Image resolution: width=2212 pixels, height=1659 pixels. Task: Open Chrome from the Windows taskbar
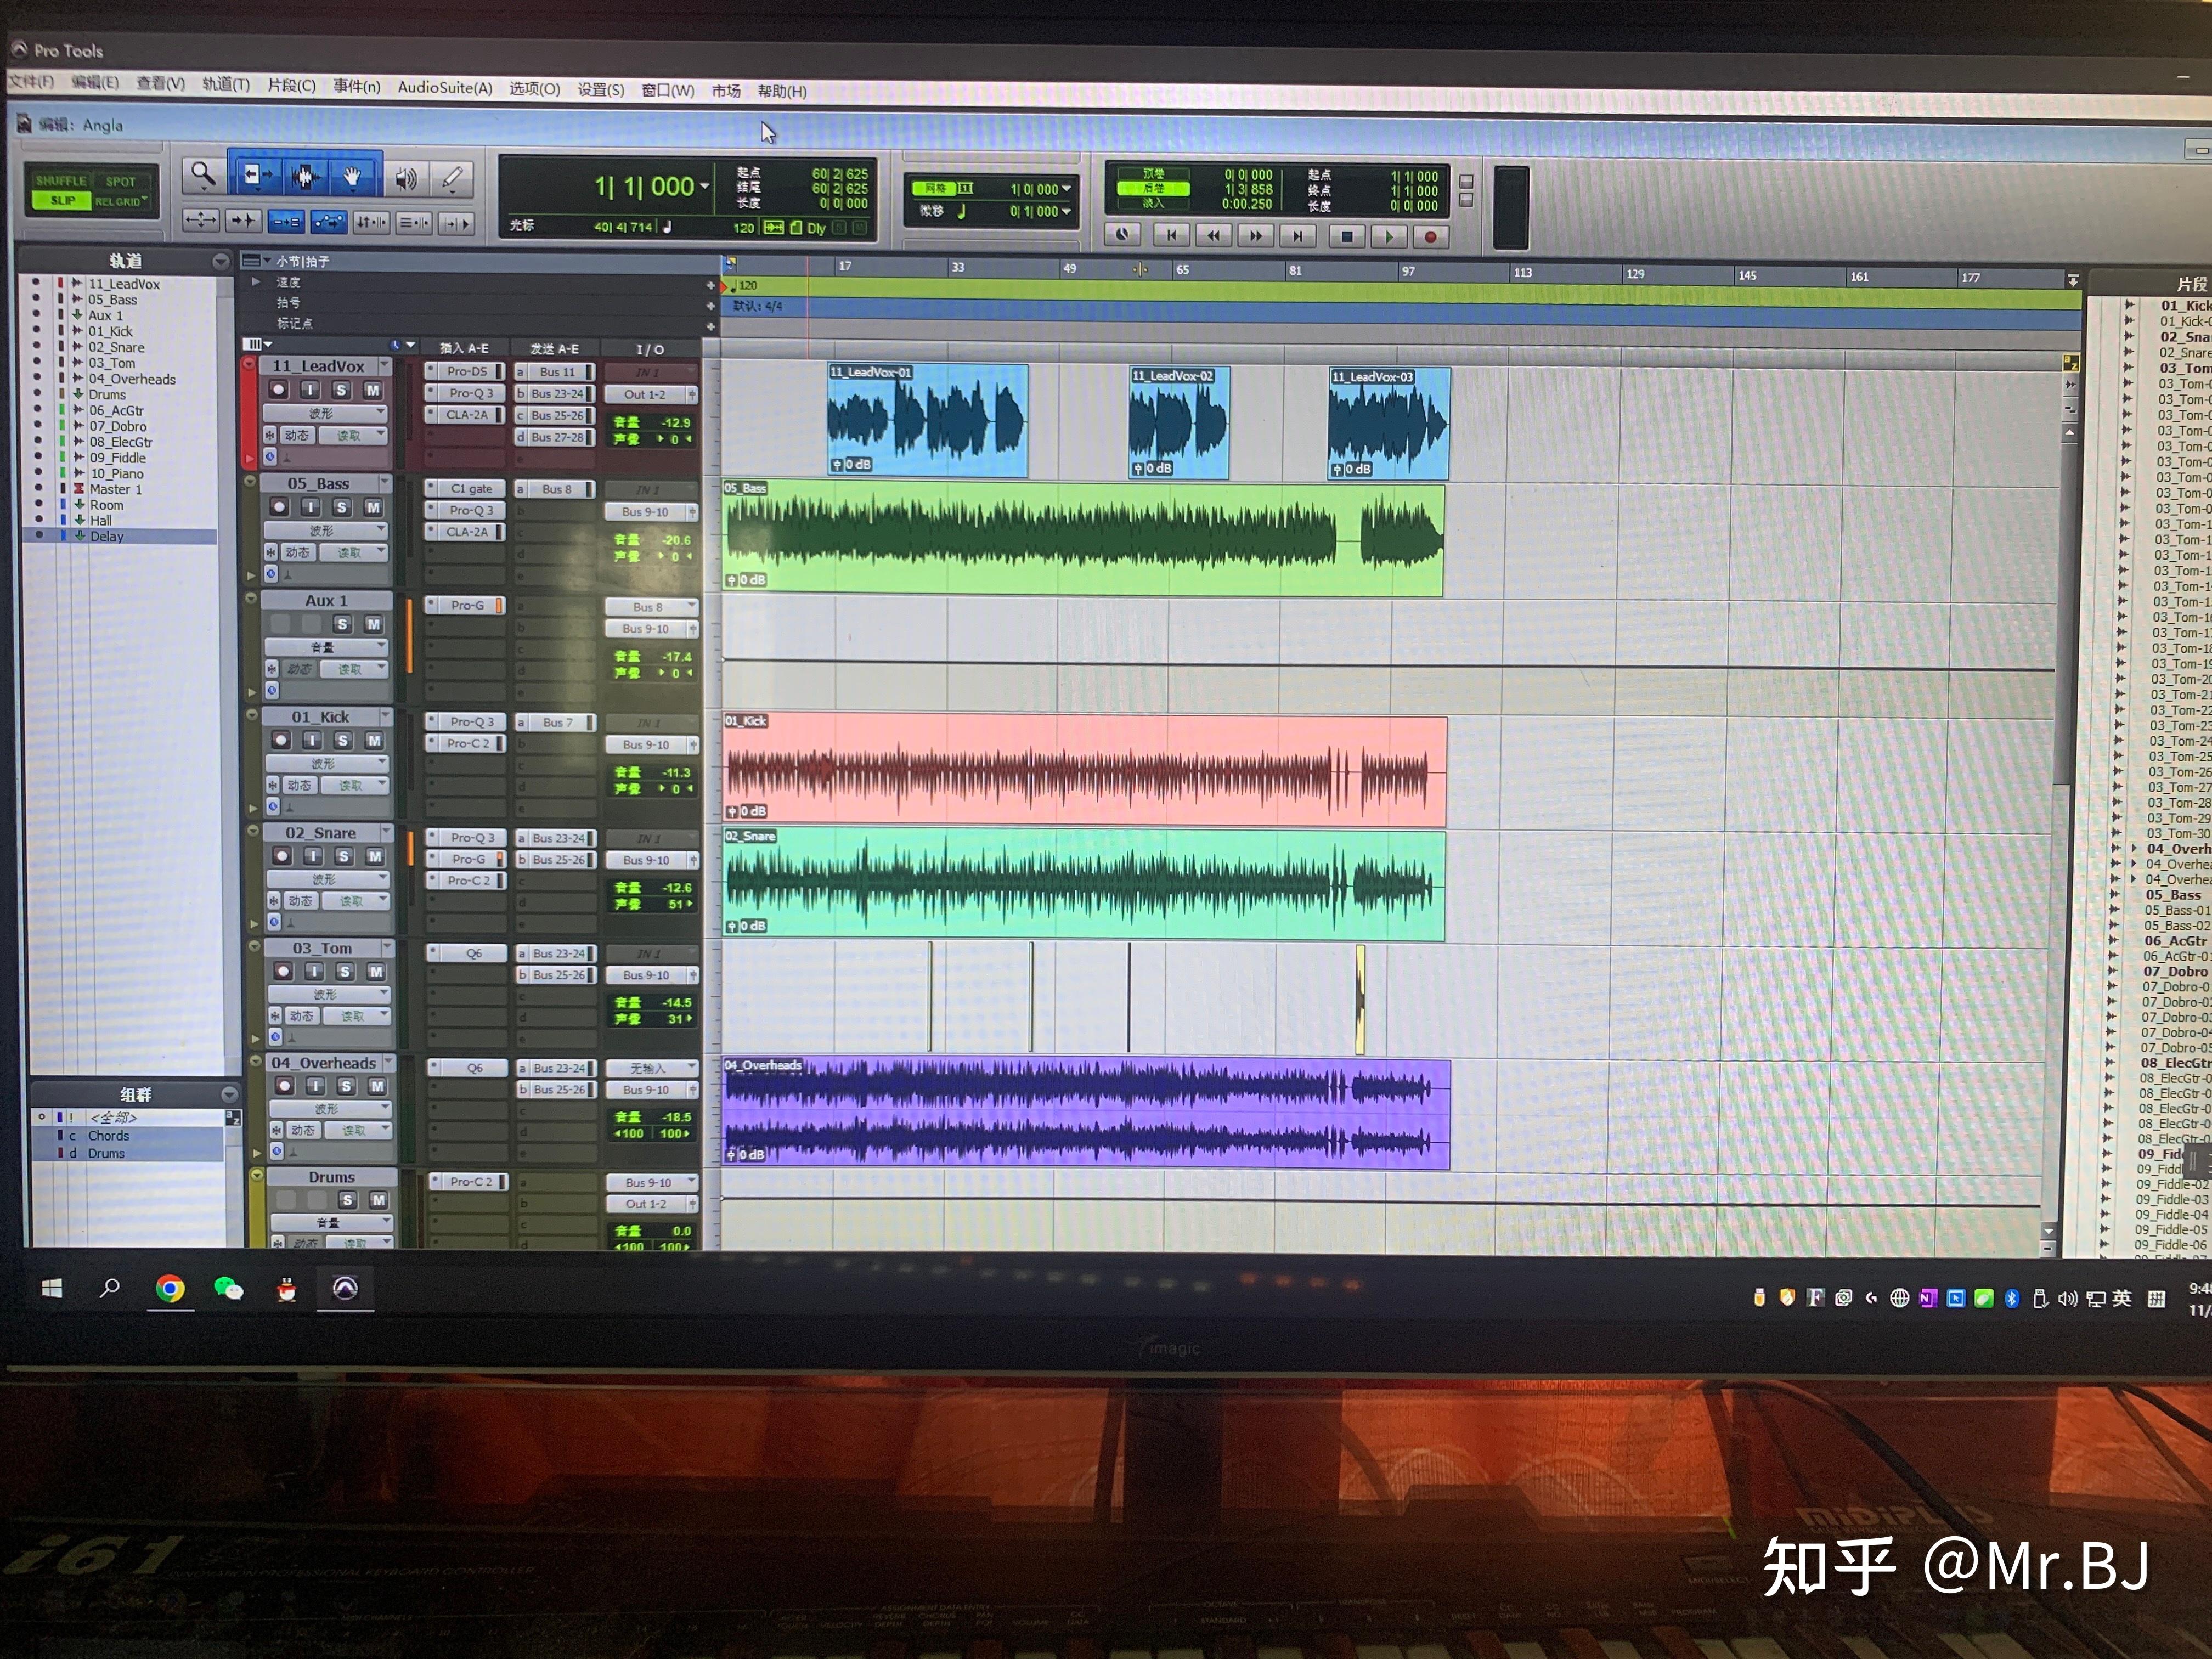pos(170,1289)
